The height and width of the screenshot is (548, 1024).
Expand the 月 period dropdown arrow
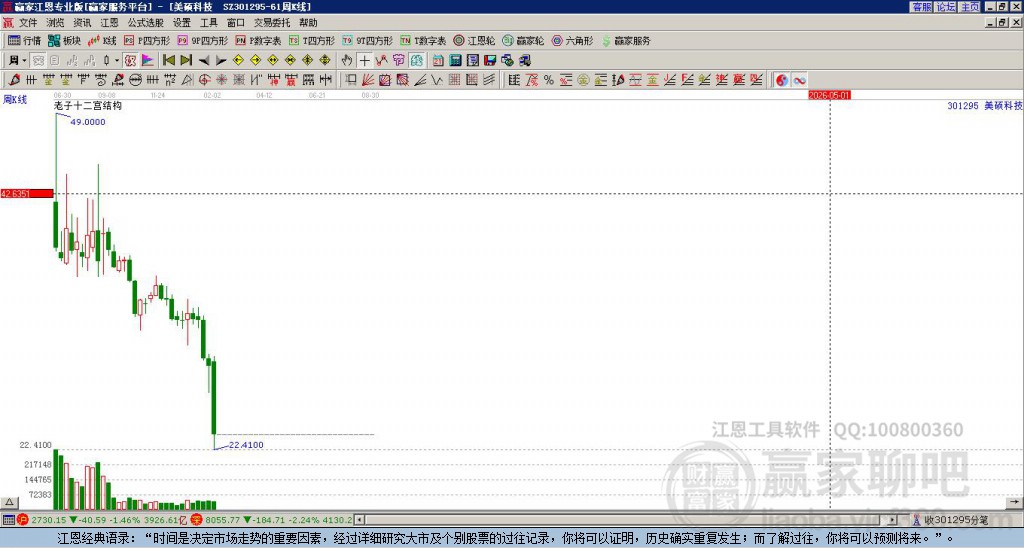click(24, 61)
